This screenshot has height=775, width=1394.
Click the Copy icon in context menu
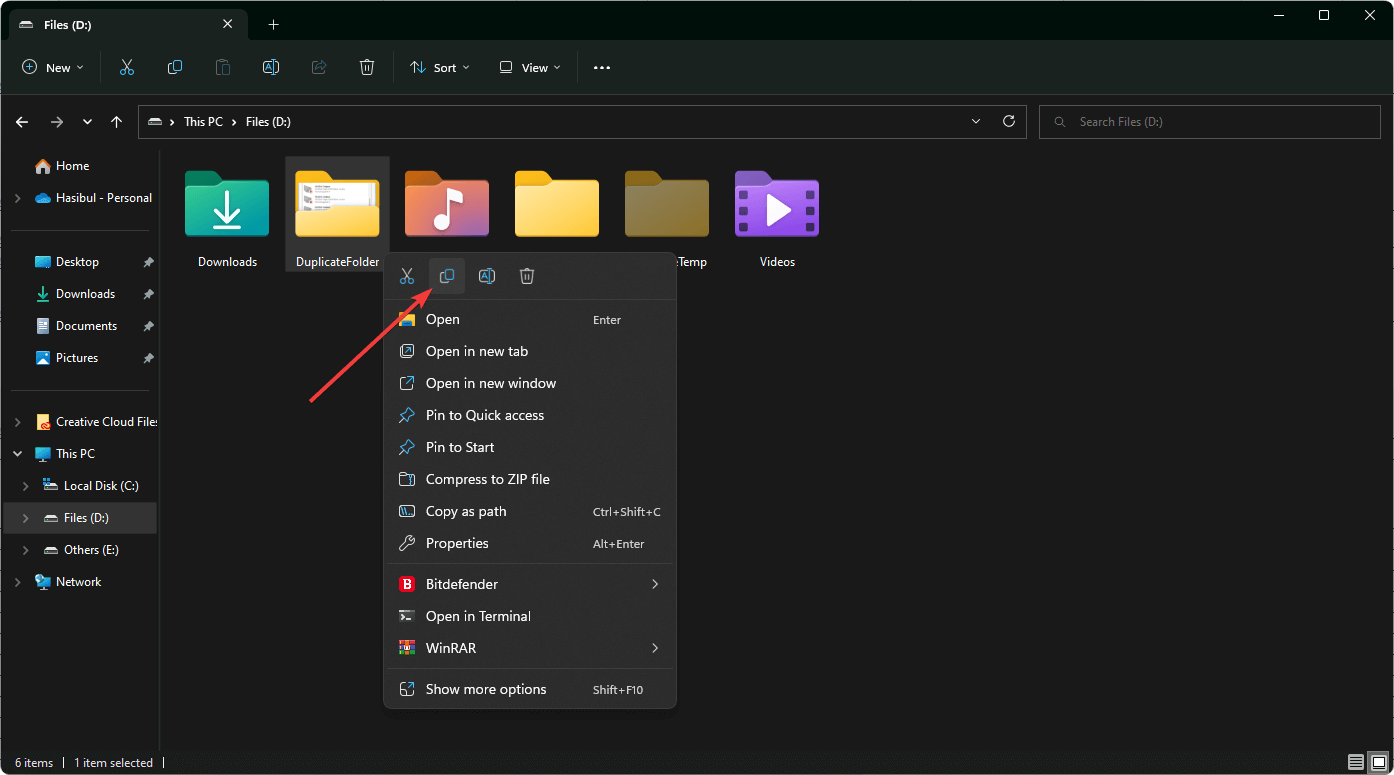(x=447, y=276)
